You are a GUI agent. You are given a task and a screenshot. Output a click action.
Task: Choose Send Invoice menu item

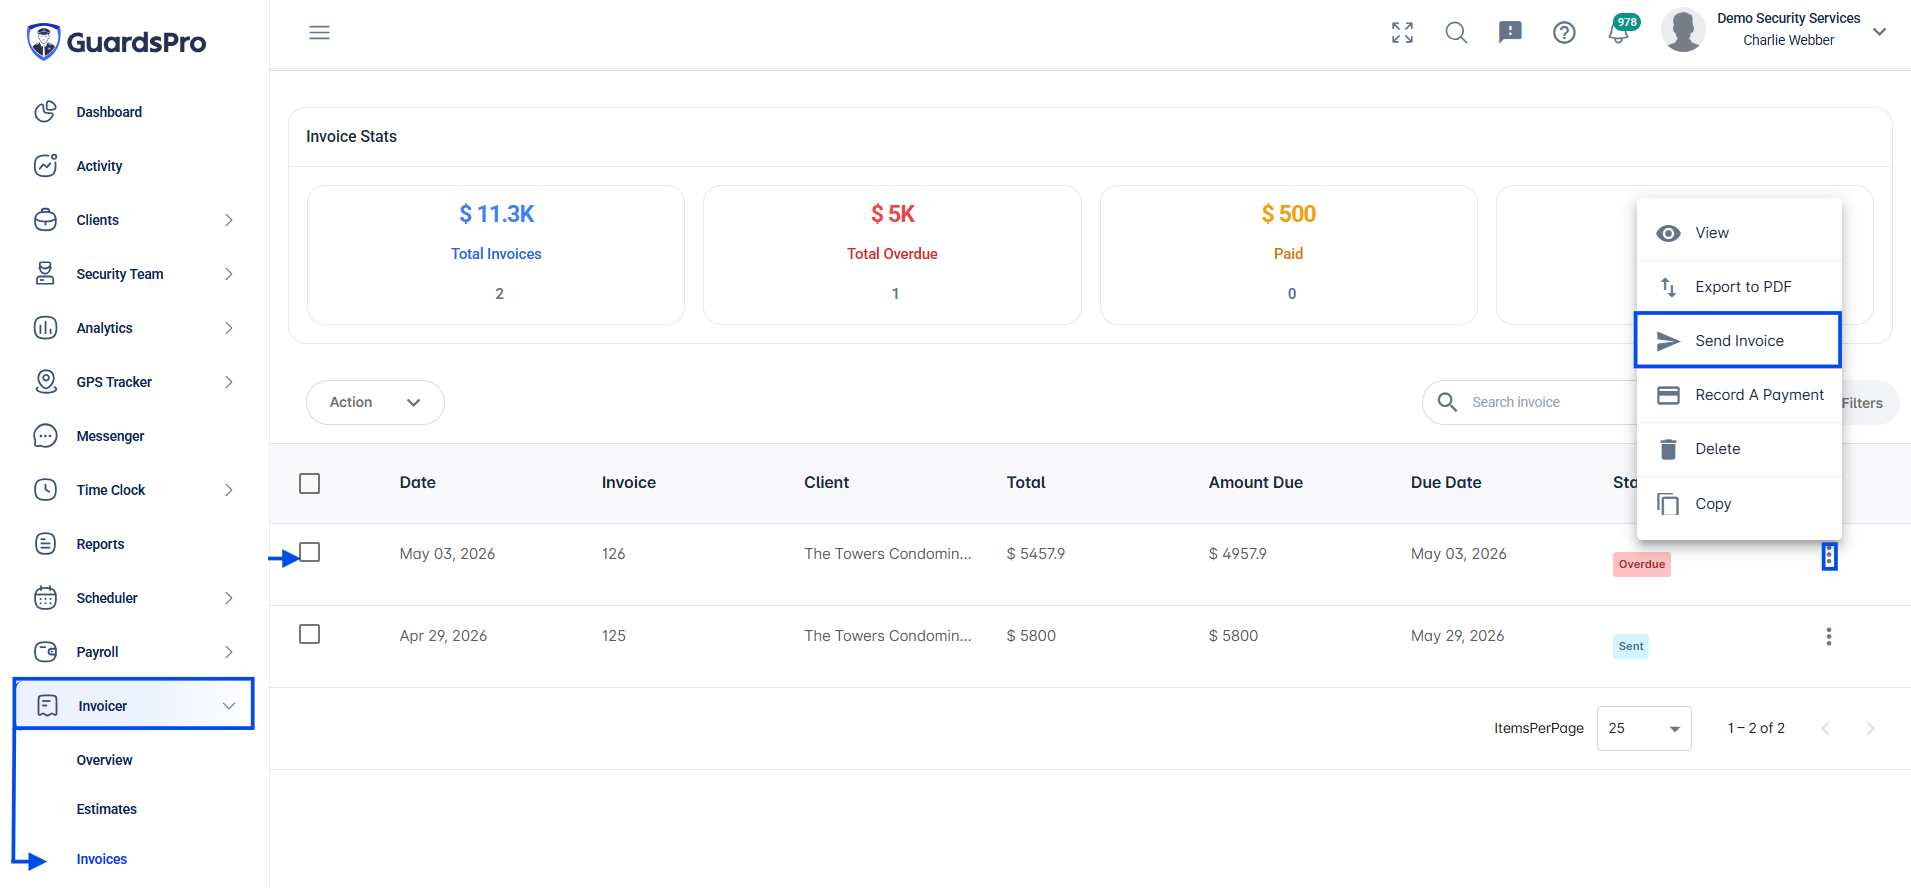click(1739, 341)
